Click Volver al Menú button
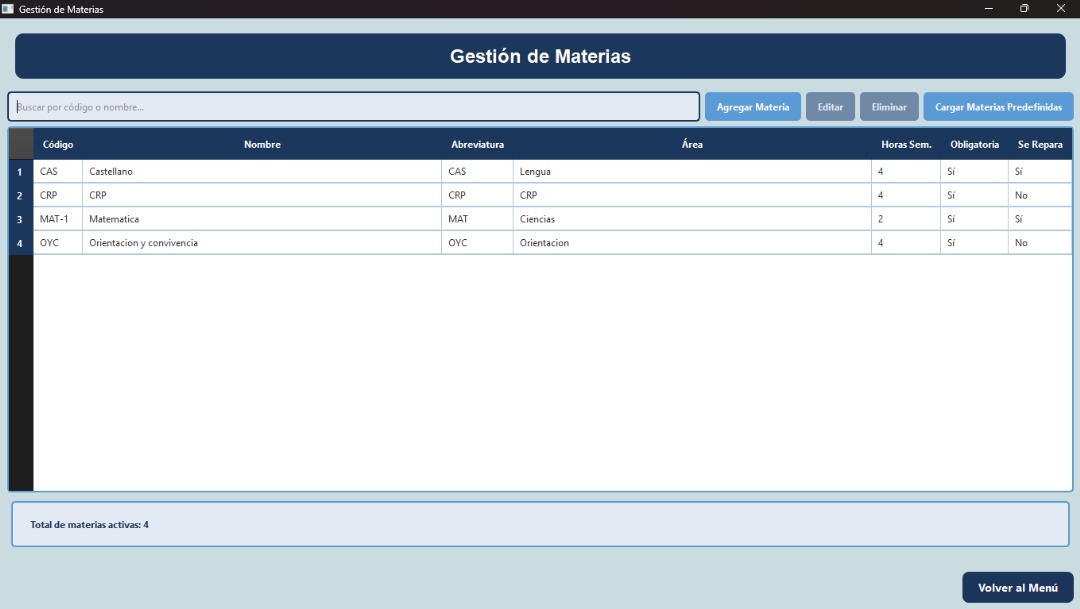This screenshot has width=1080, height=609. 1017,588
